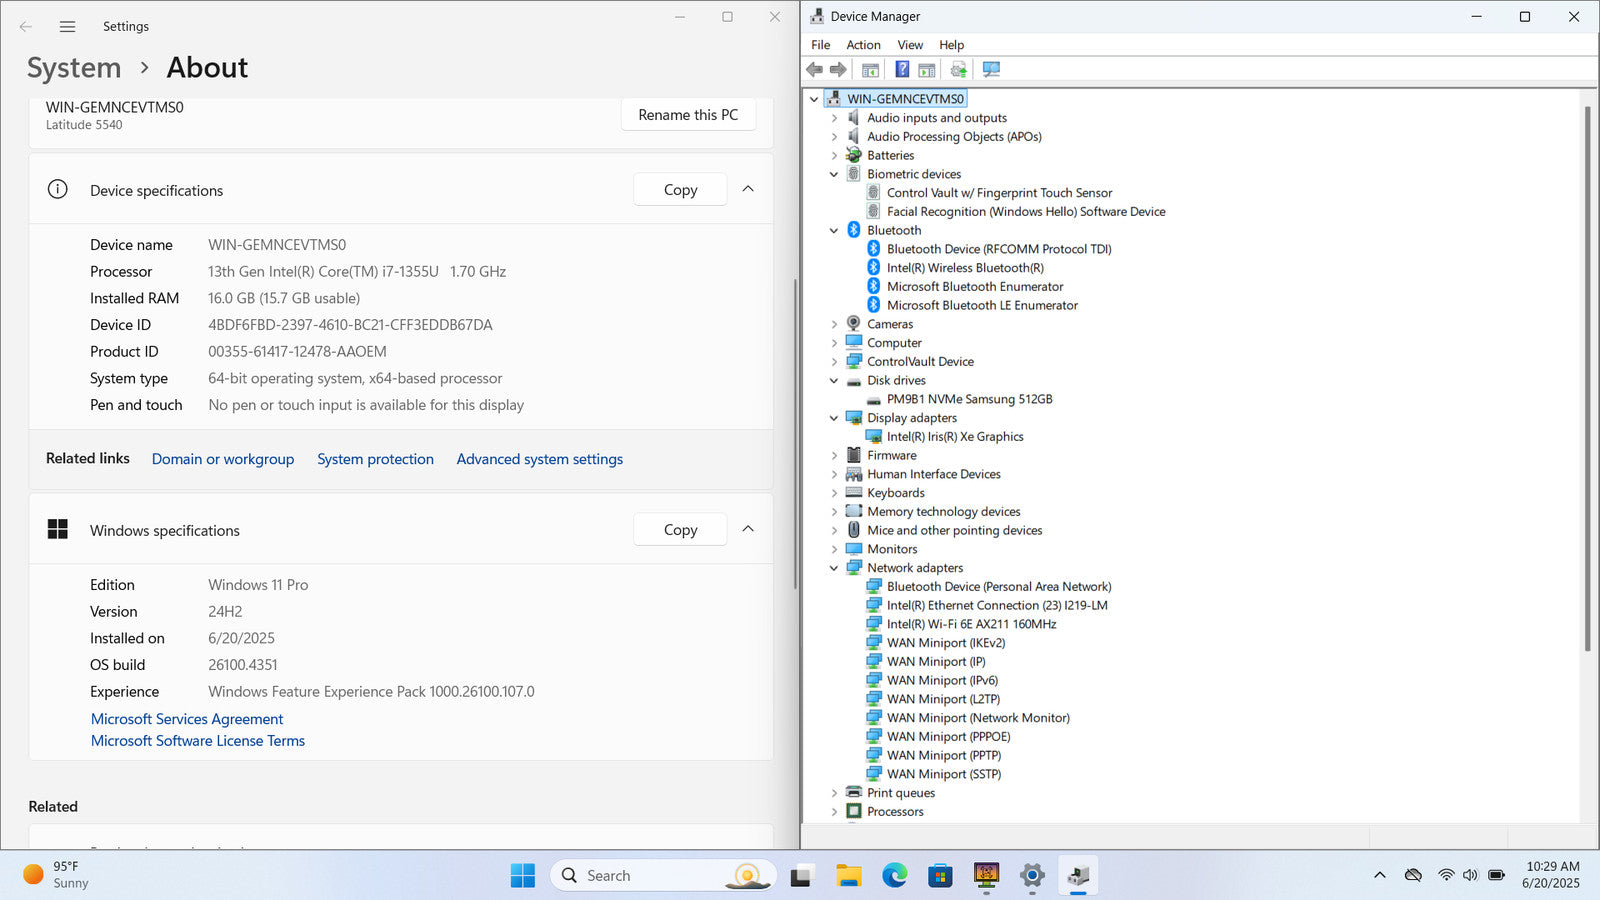Open Domain or workgroup link

(223, 459)
